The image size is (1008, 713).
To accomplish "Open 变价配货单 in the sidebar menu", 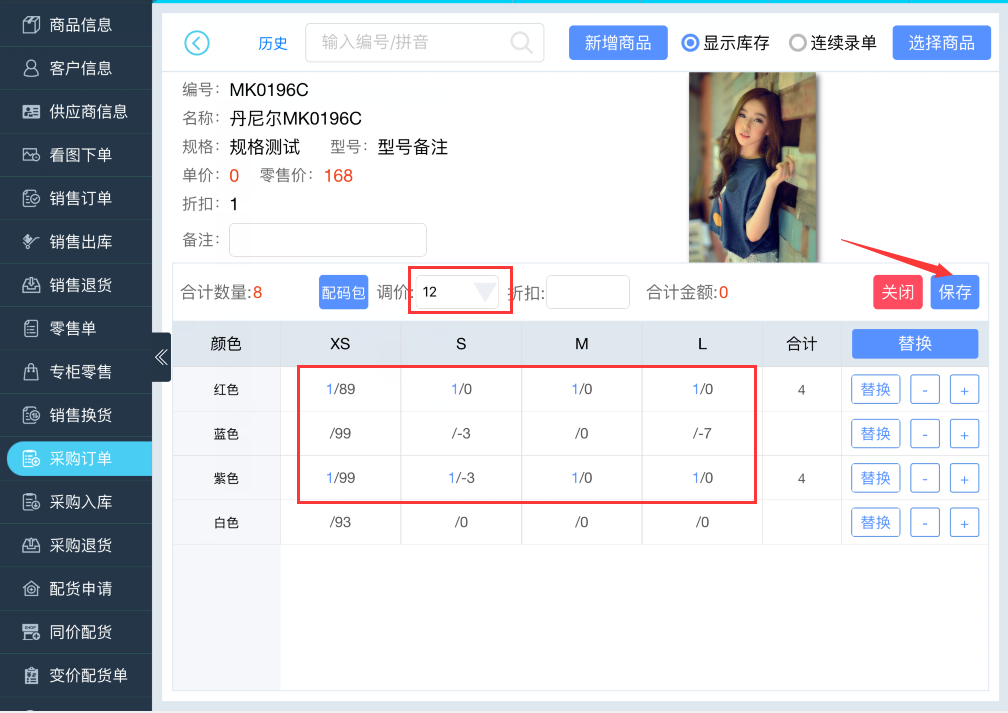I will tap(88, 675).
